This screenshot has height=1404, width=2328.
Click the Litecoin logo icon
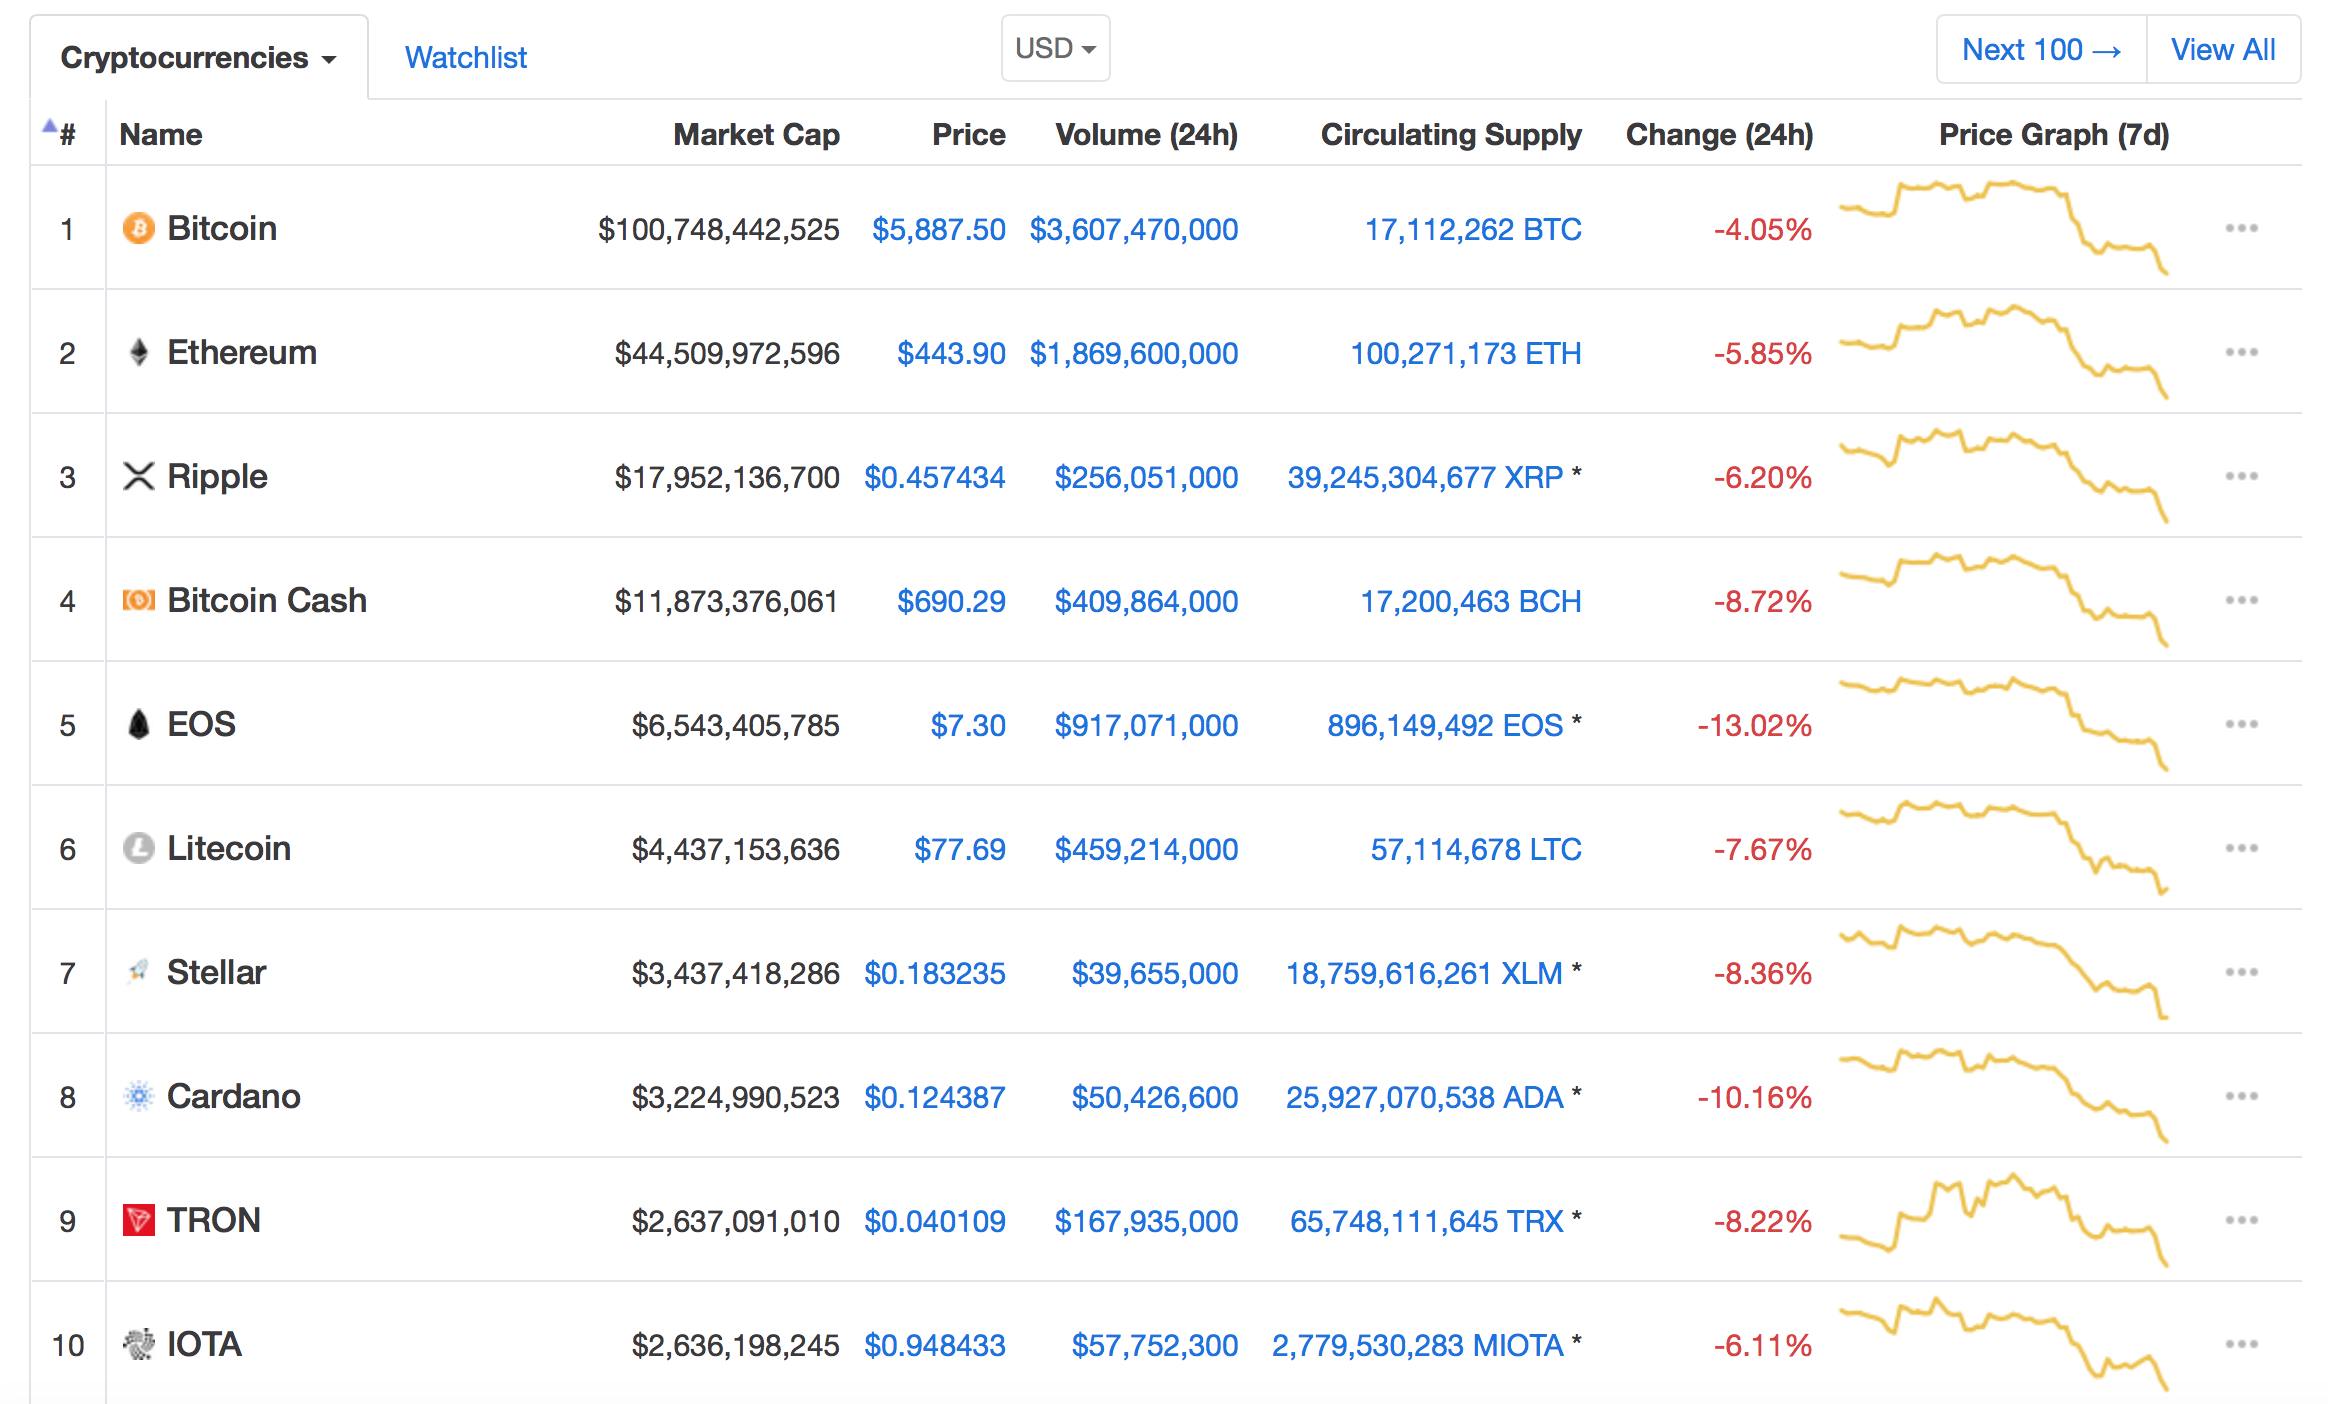[x=139, y=848]
